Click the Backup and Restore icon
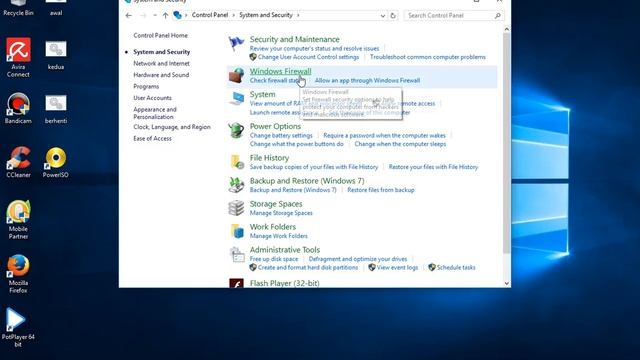Screen dimensions: 640x360 coord(236,185)
